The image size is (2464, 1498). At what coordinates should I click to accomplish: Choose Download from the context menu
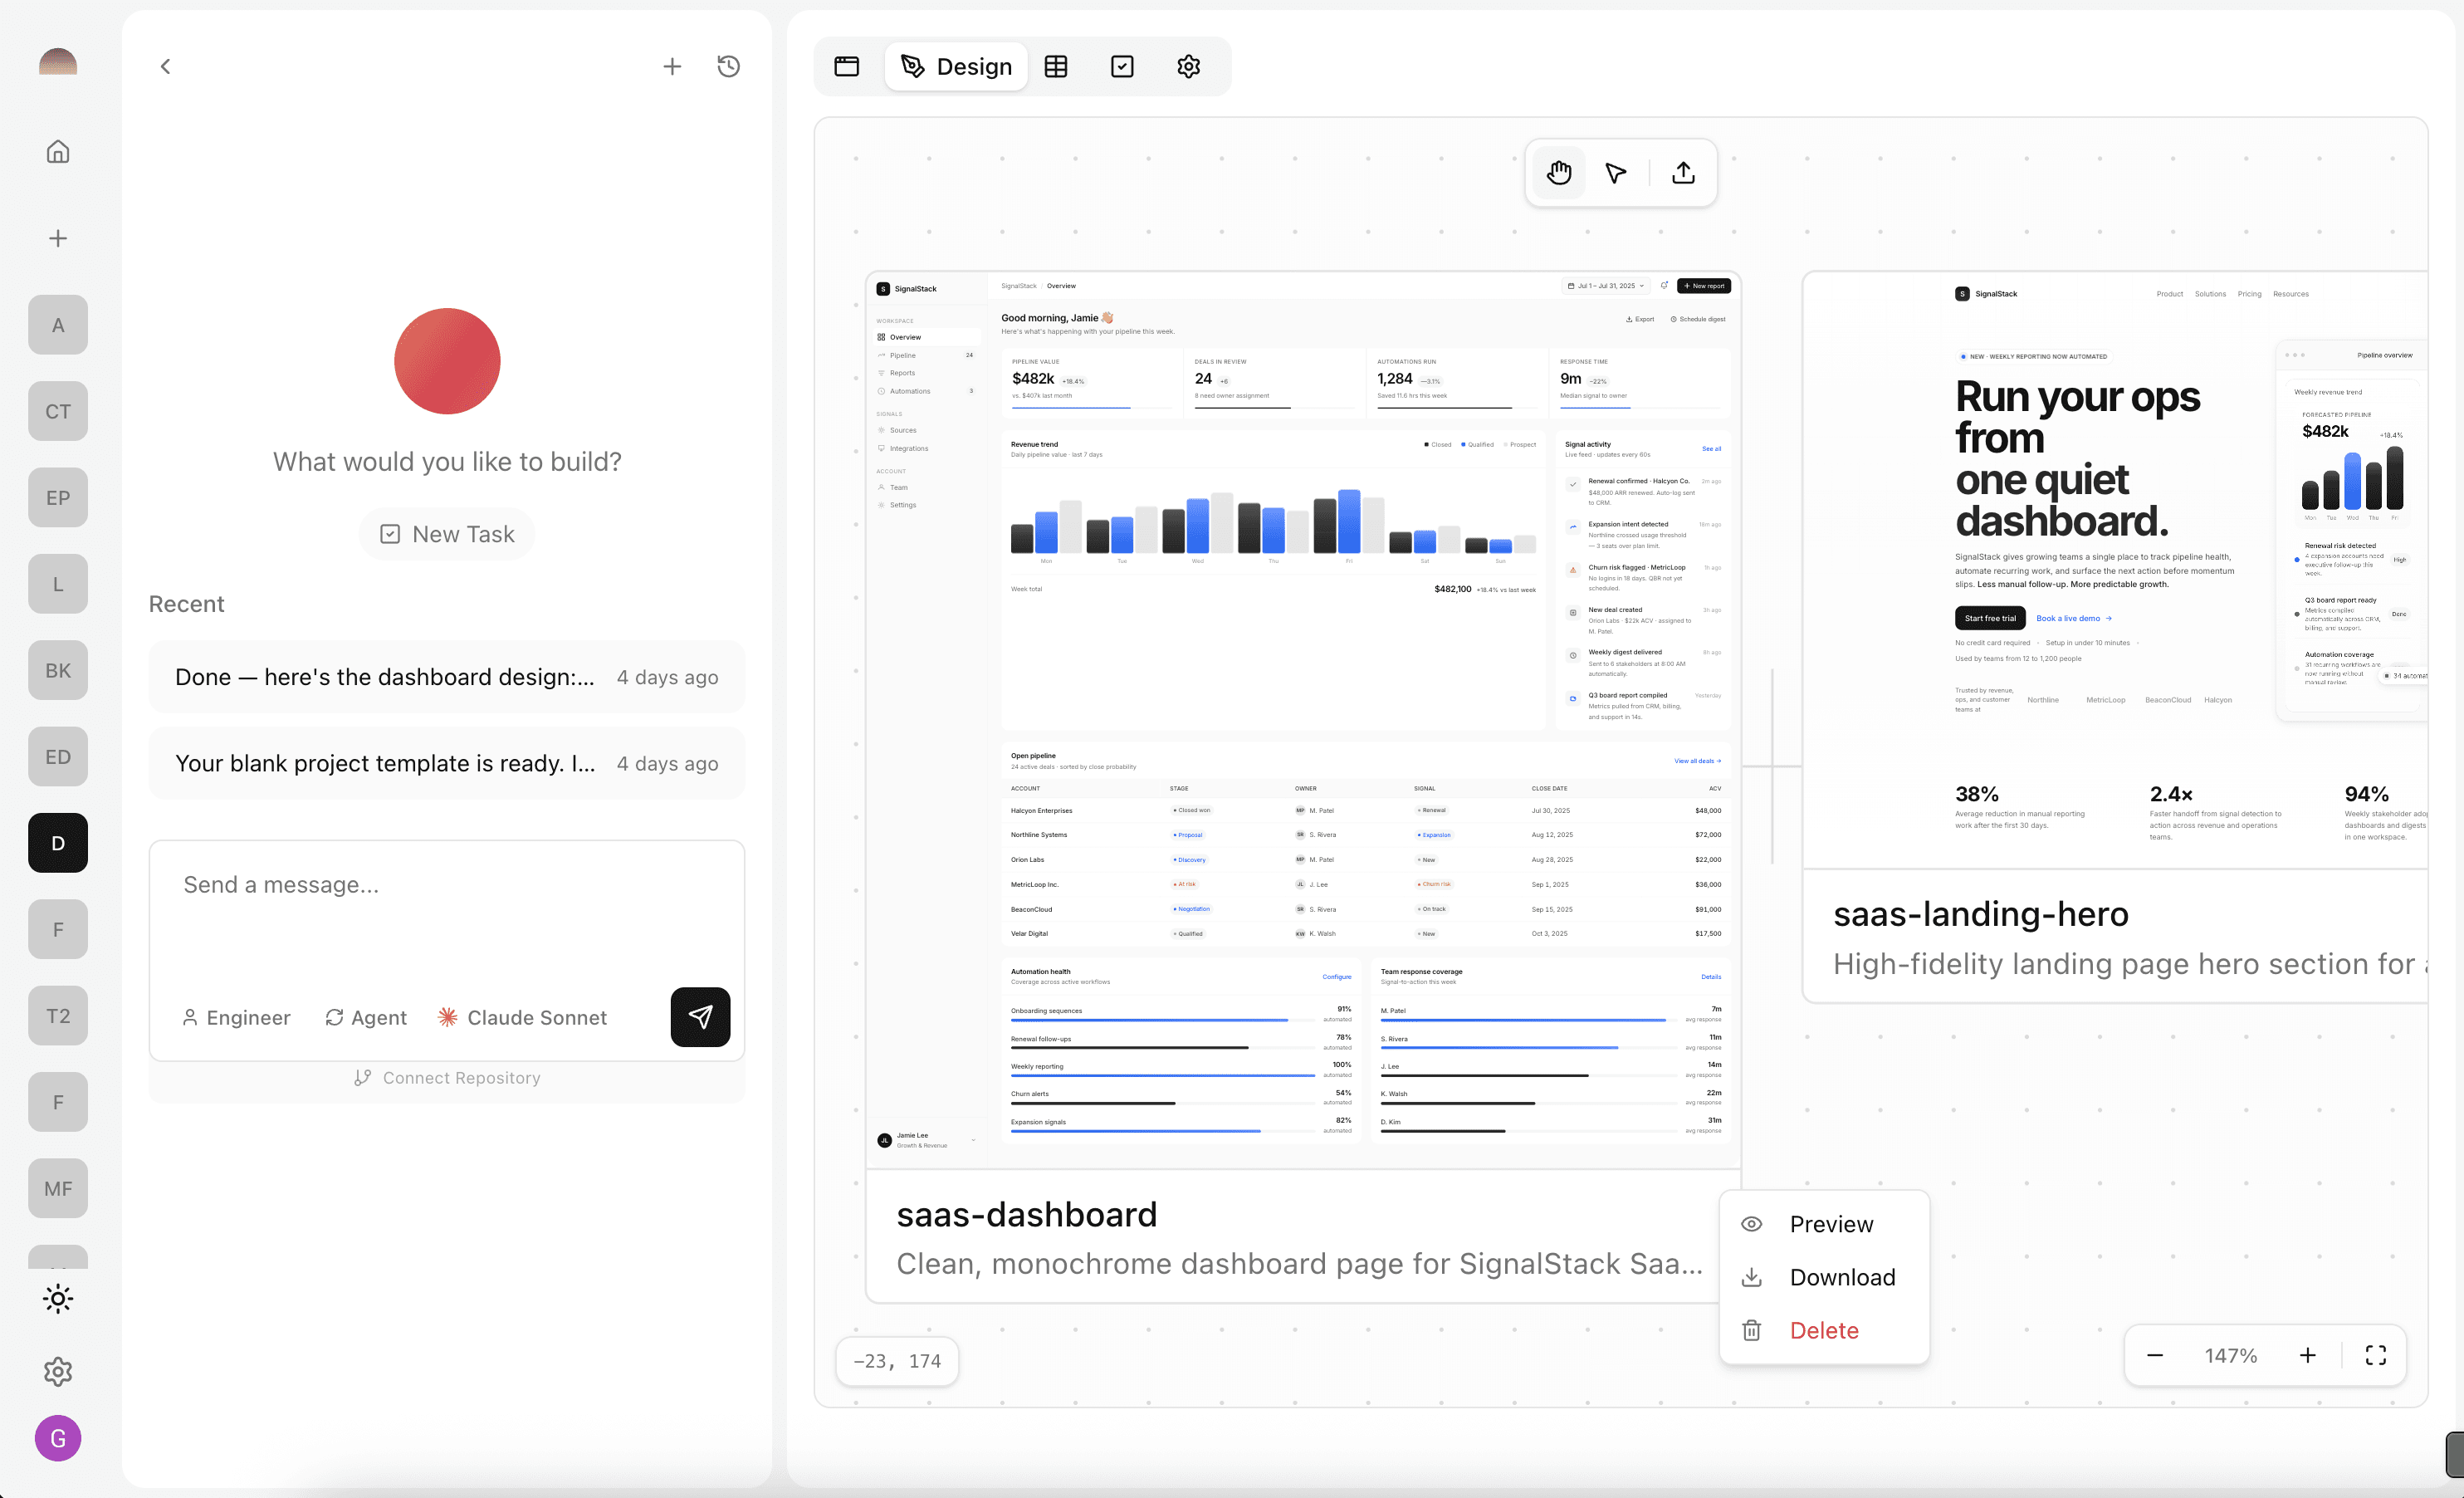pyautogui.click(x=1841, y=1277)
